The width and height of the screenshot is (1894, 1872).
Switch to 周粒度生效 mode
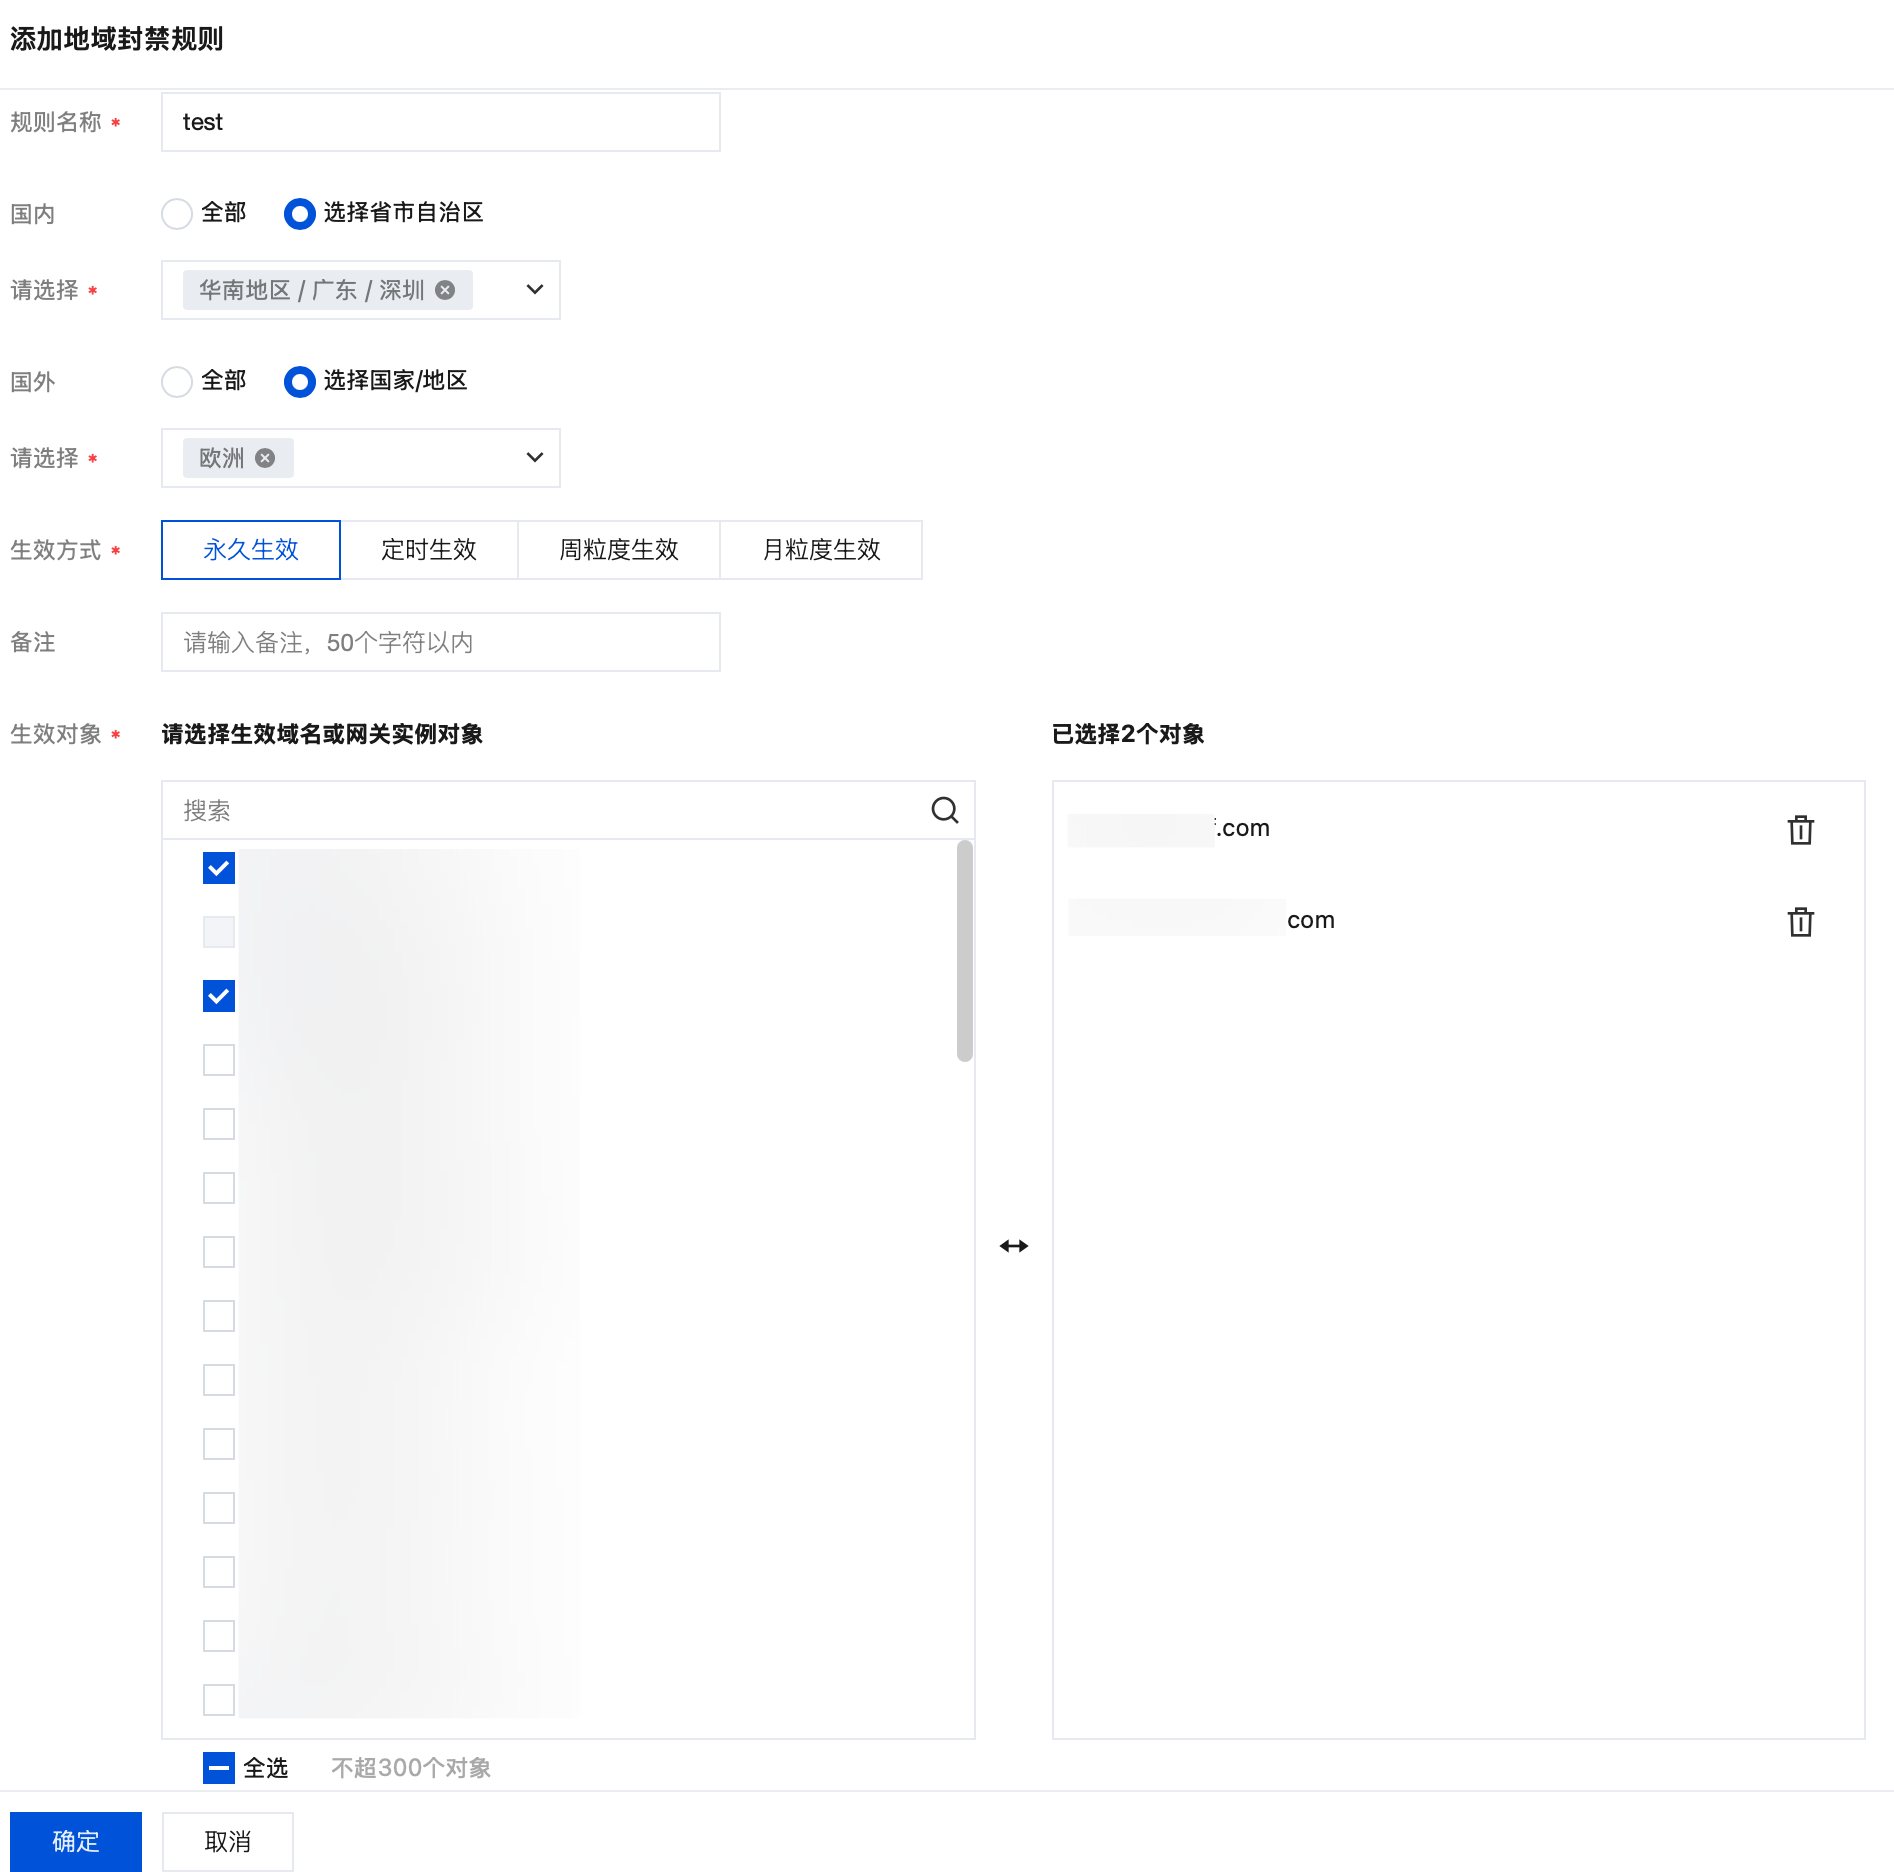619,550
